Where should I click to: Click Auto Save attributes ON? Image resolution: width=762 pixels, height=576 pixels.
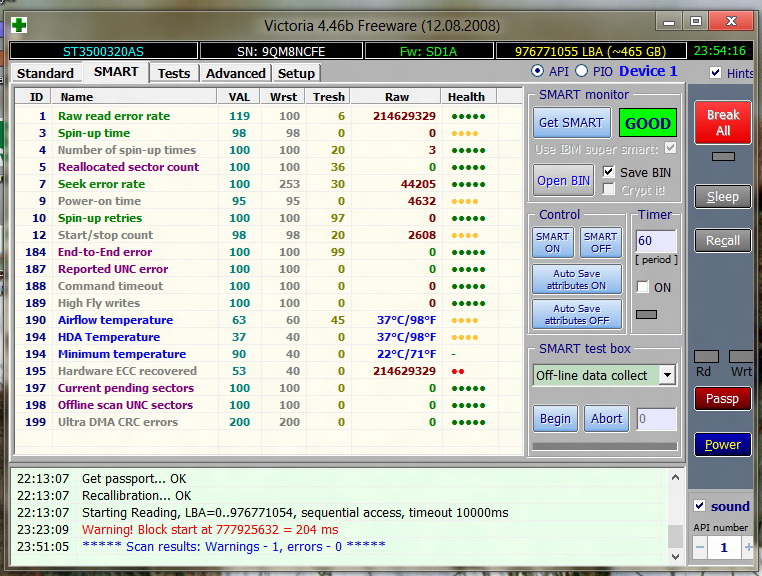click(x=576, y=279)
